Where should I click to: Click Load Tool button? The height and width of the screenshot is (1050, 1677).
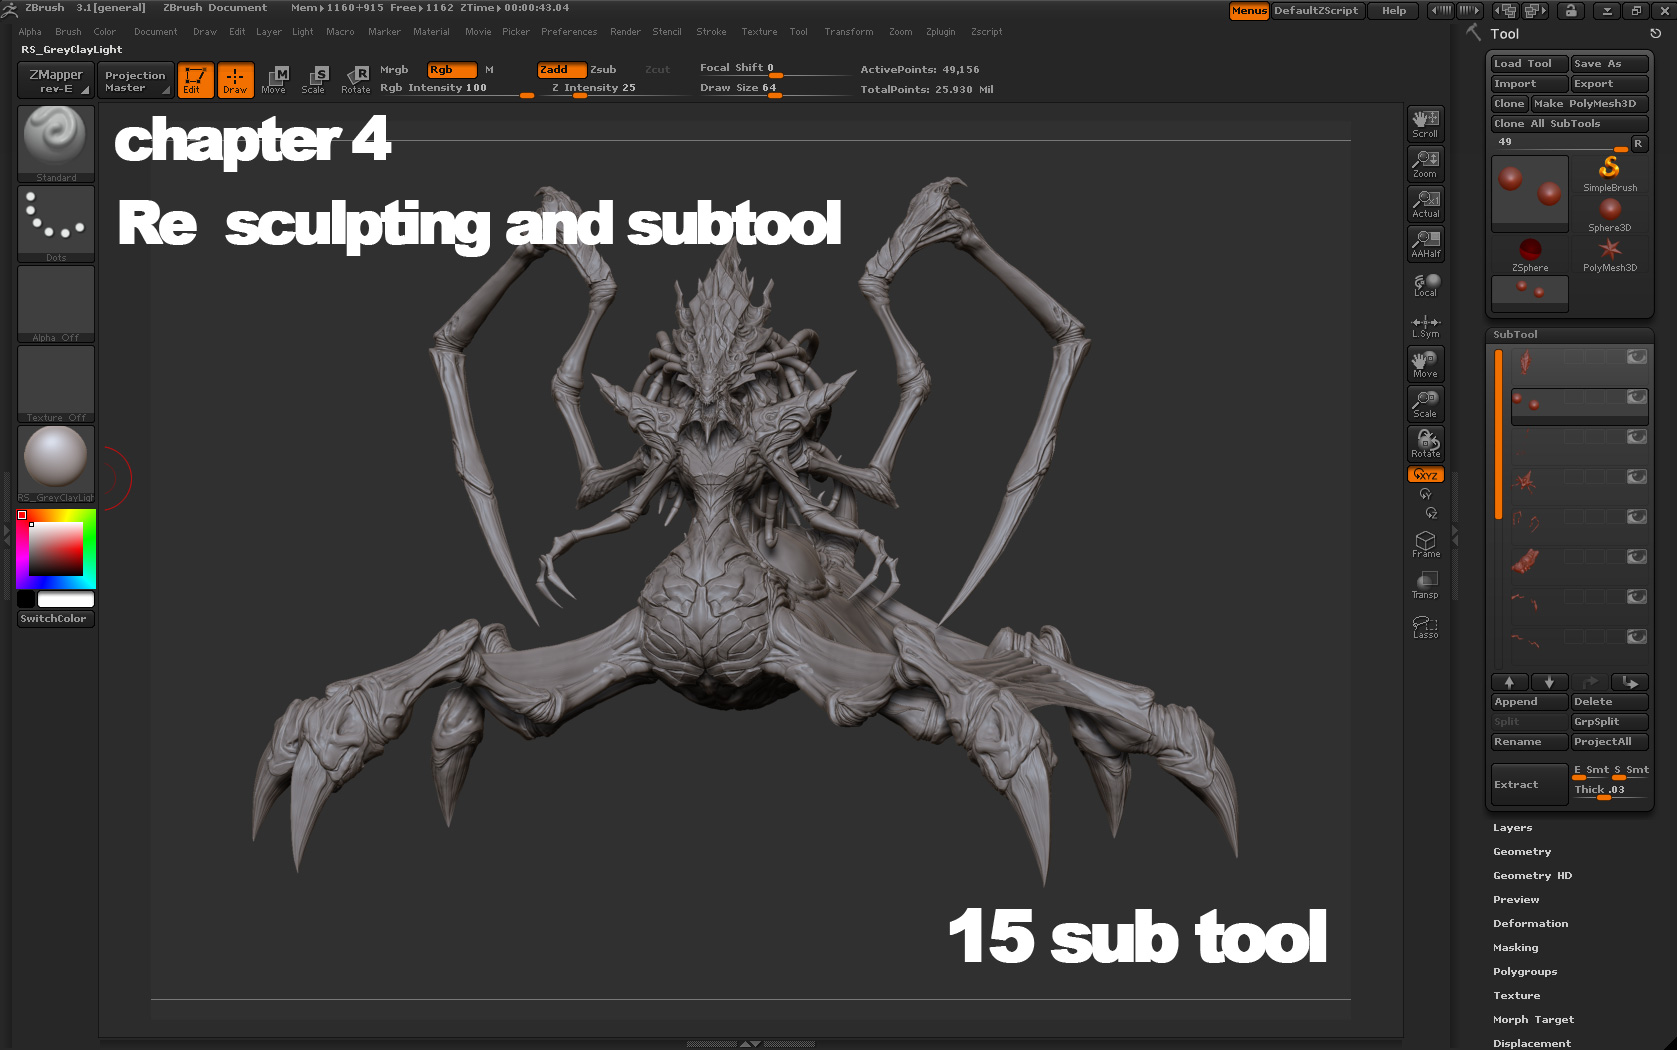pyautogui.click(x=1529, y=64)
